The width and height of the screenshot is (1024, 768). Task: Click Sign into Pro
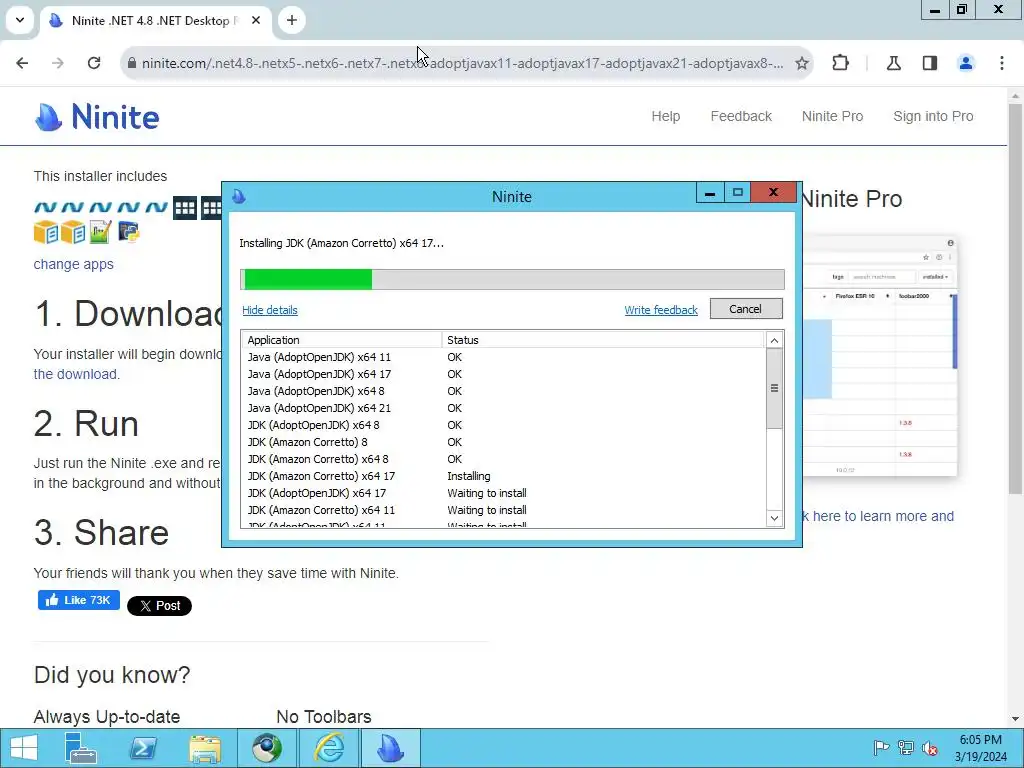pos(933,116)
